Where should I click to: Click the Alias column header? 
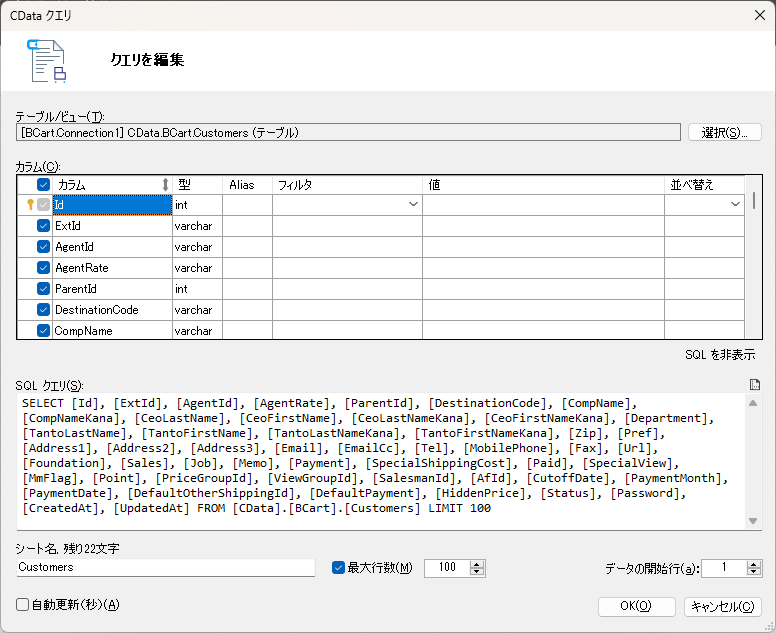pyautogui.click(x=247, y=185)
